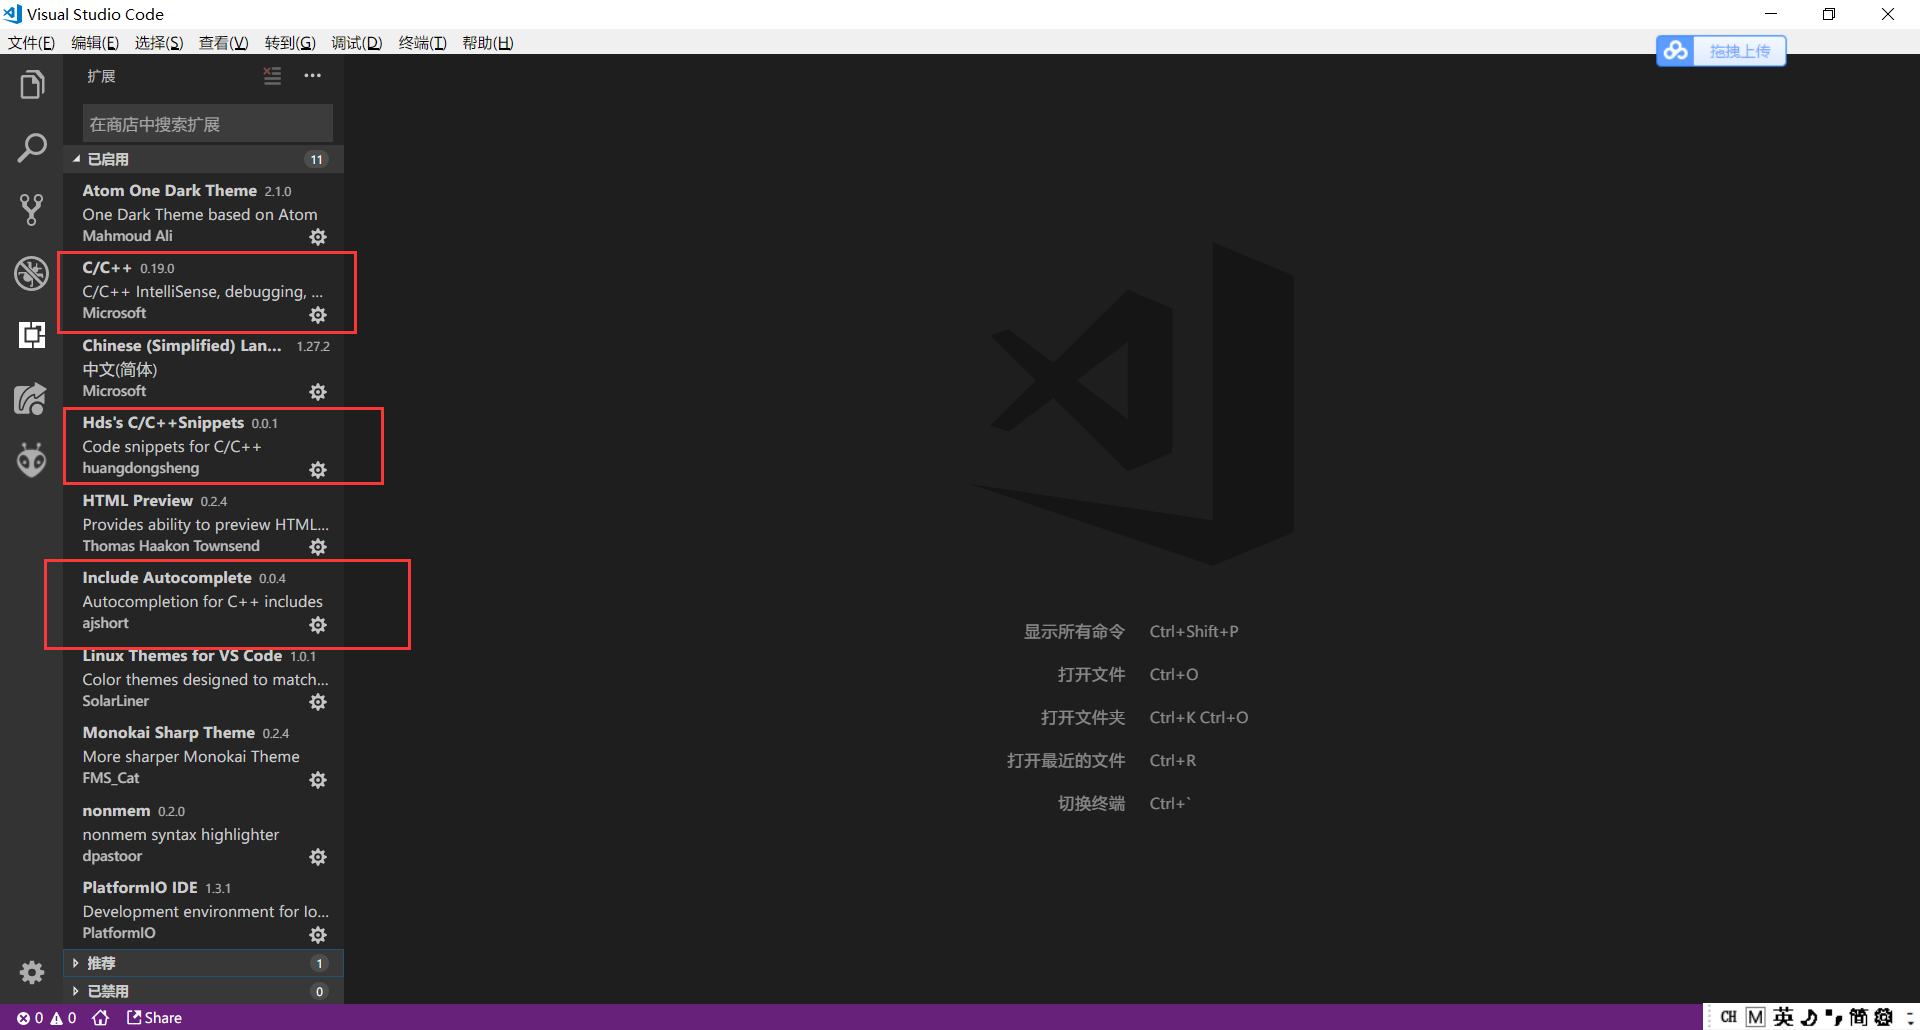Open the Source Control view
This screenshot has height=1030, width=1920.
tap(32, 210)
